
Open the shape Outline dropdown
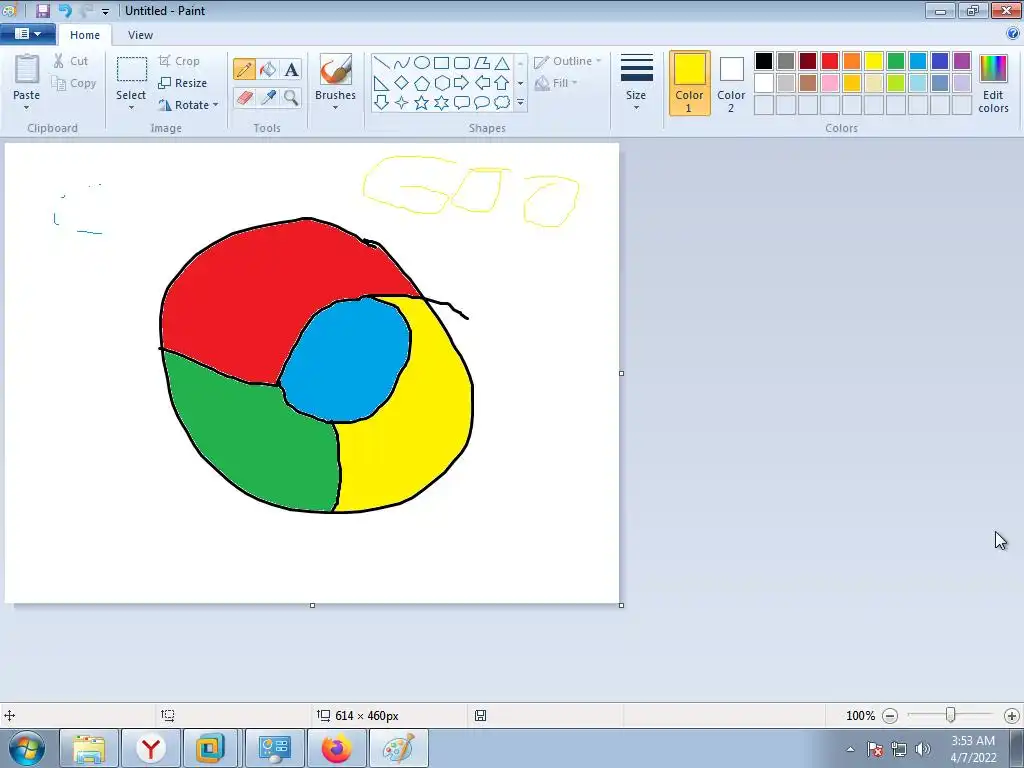(568, 61)
